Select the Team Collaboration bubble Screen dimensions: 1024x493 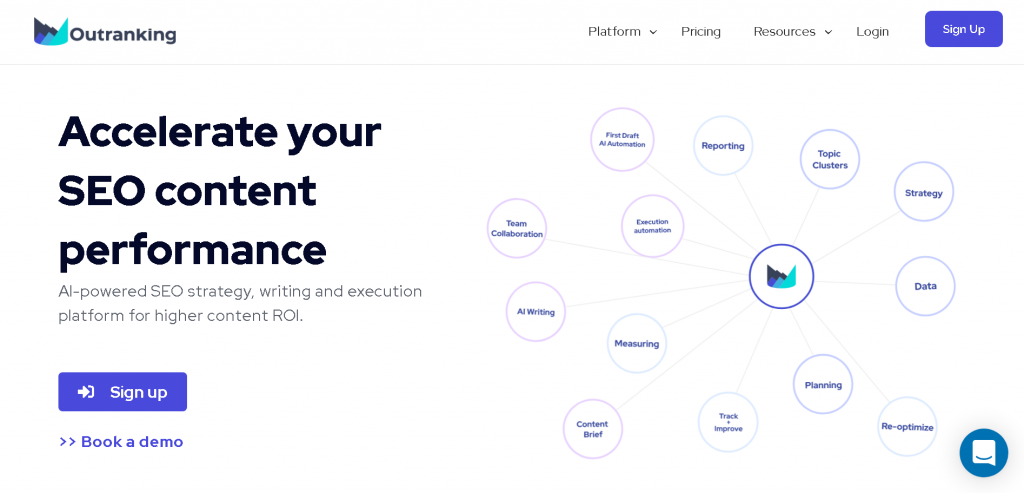click(x=517, y=229)
